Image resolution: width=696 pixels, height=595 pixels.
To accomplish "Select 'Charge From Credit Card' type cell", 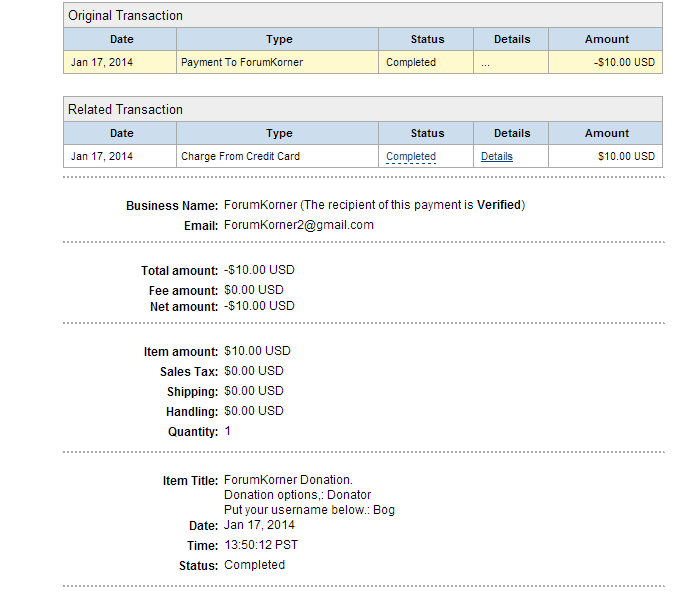I will point(277,156).
